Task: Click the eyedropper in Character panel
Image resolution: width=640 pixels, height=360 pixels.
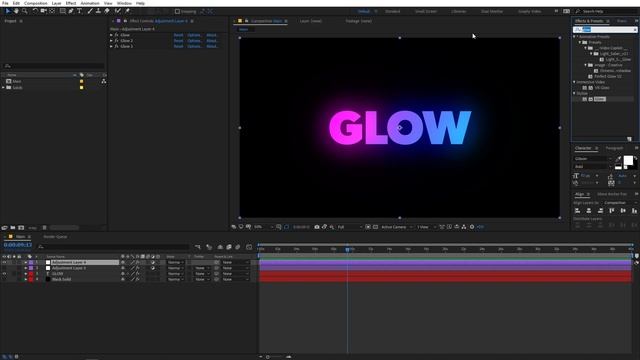Action: [x=618, y=158]
